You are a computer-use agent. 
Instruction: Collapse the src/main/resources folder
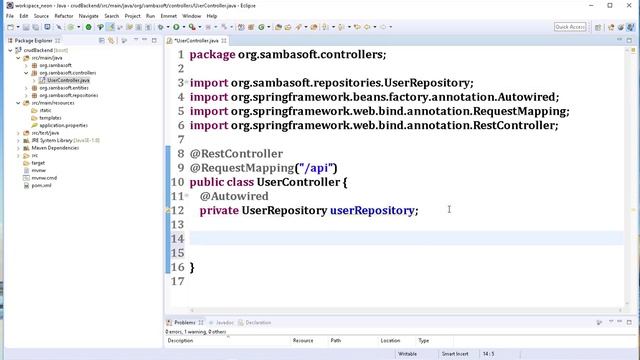(x=18, y=103)
